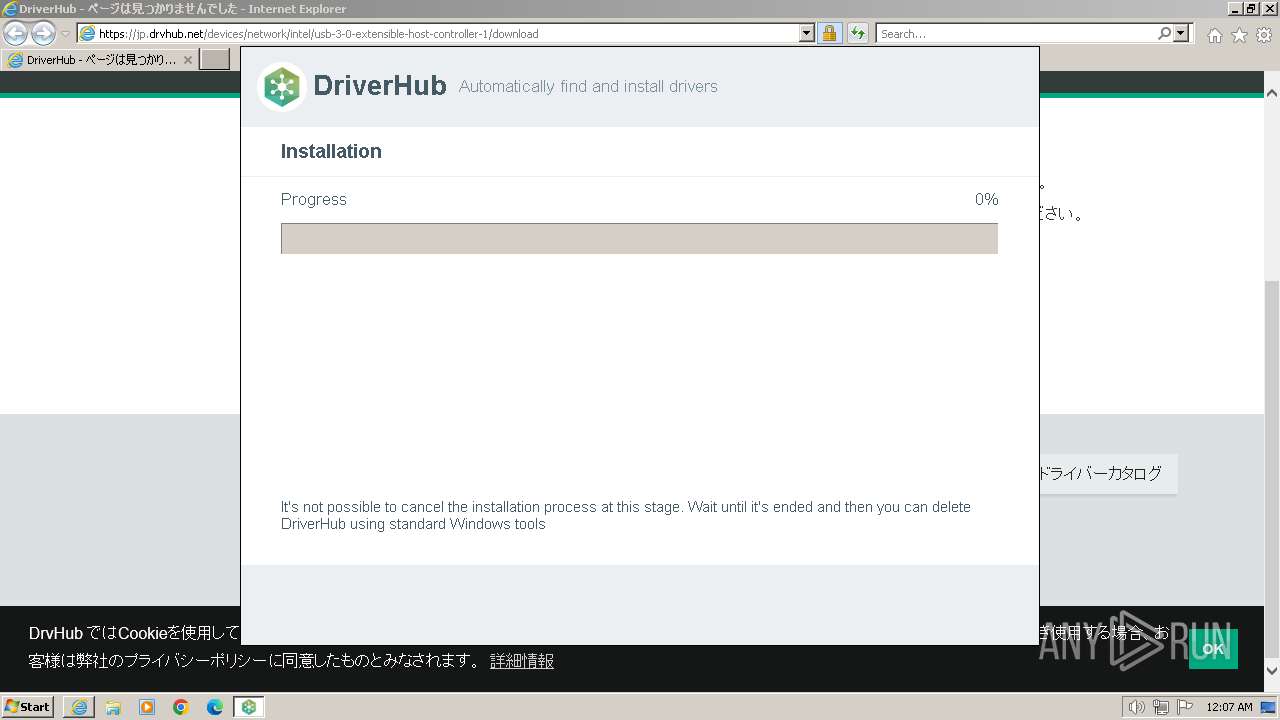Go back with Internet Explorer back arrow

coord(16,33)
